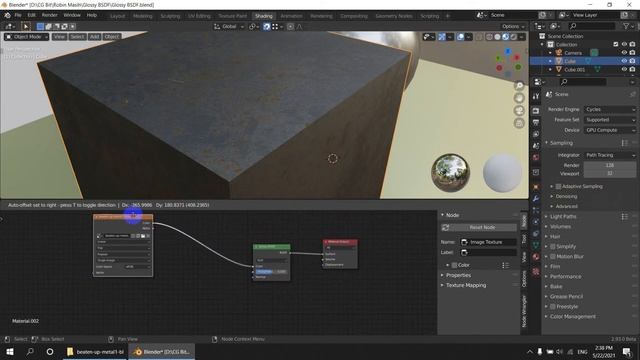Screen dimensions: 640x360
Task: Switch to the Animation workspace tab
Action: point(291,16)
